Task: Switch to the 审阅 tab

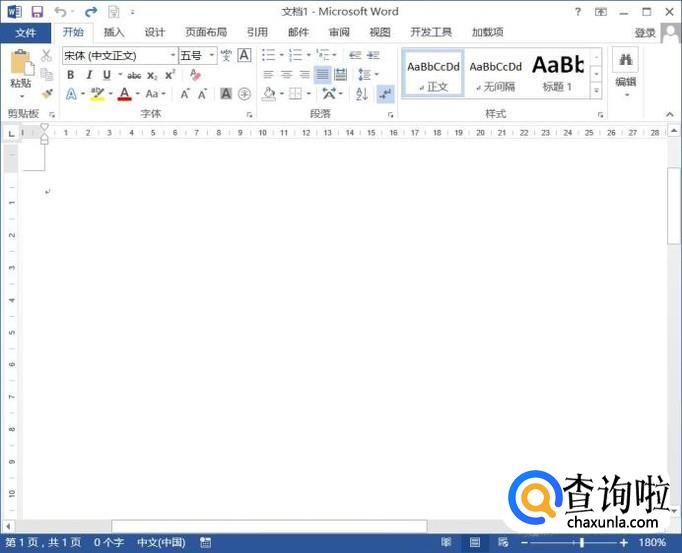Action: click(339, 32)
